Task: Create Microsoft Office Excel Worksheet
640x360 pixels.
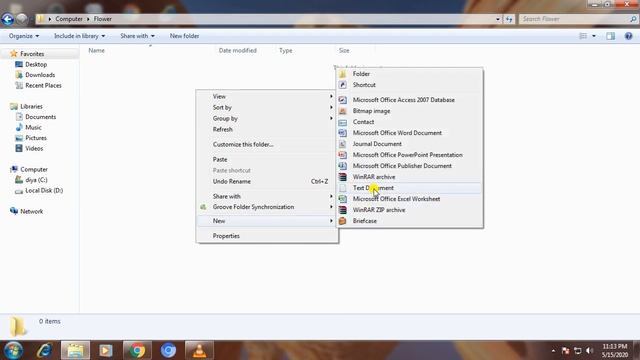Action: (x=409, y=199)
